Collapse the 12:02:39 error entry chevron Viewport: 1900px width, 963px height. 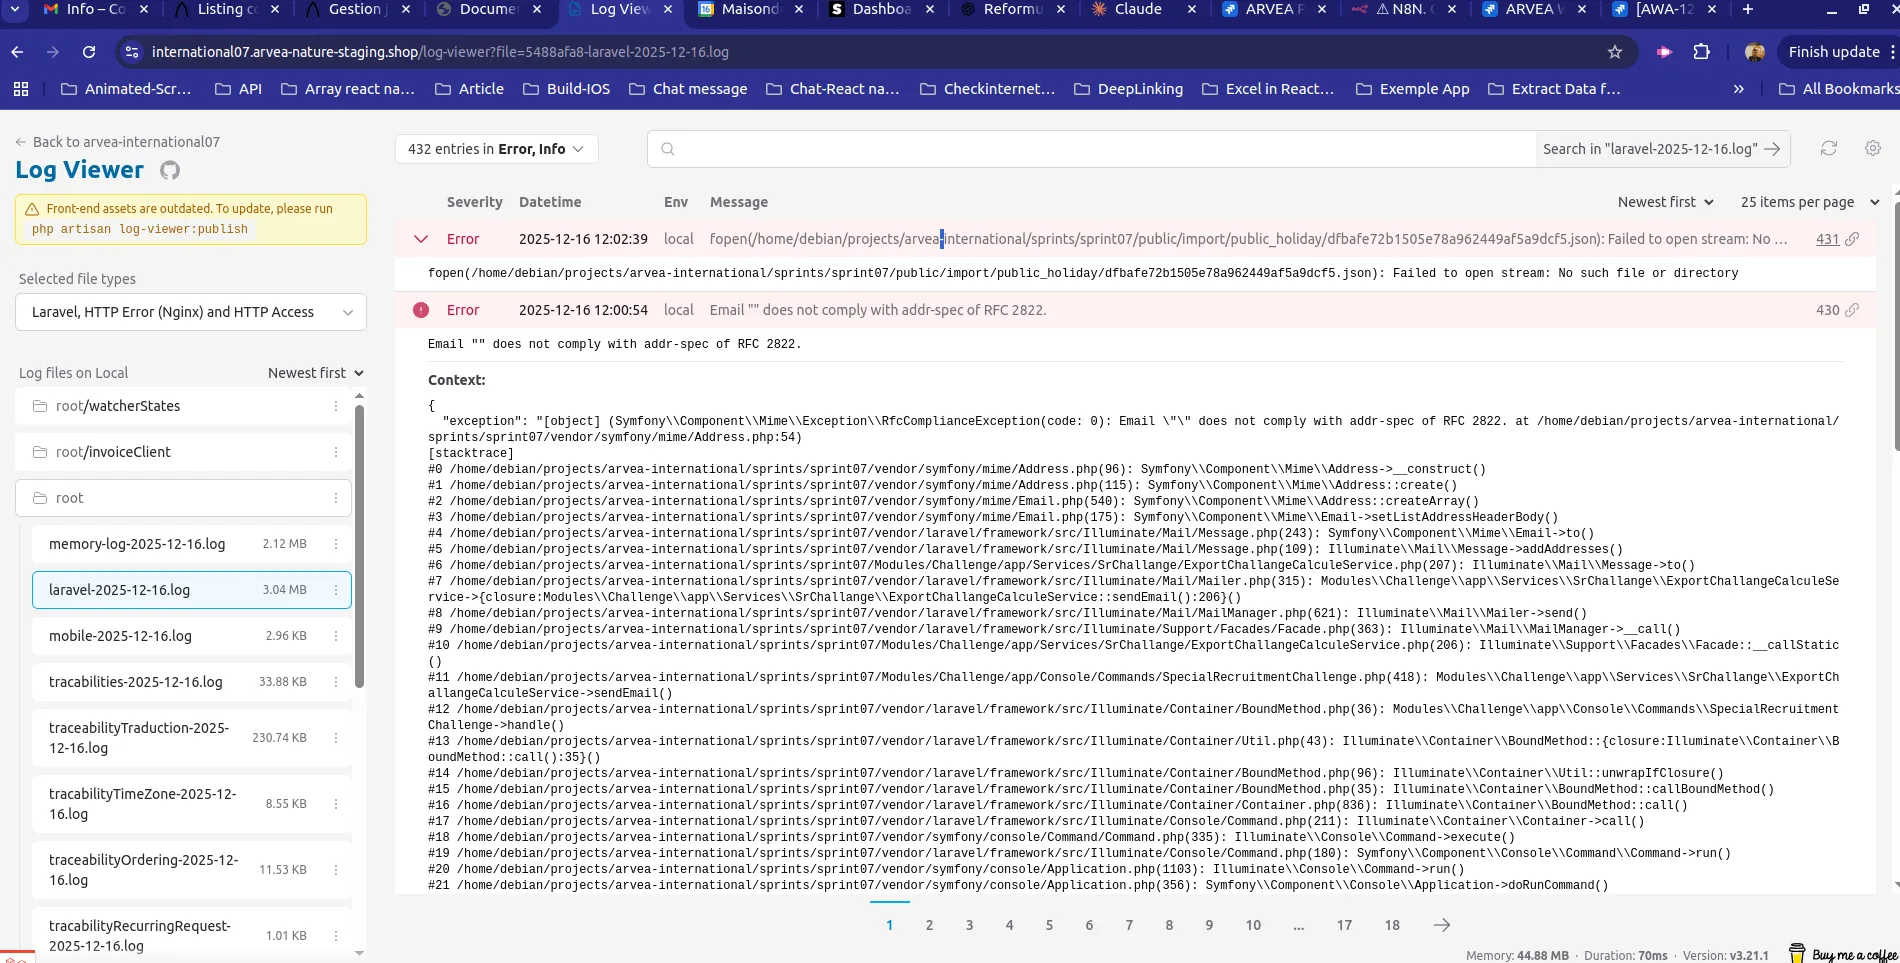coord(421,239)
